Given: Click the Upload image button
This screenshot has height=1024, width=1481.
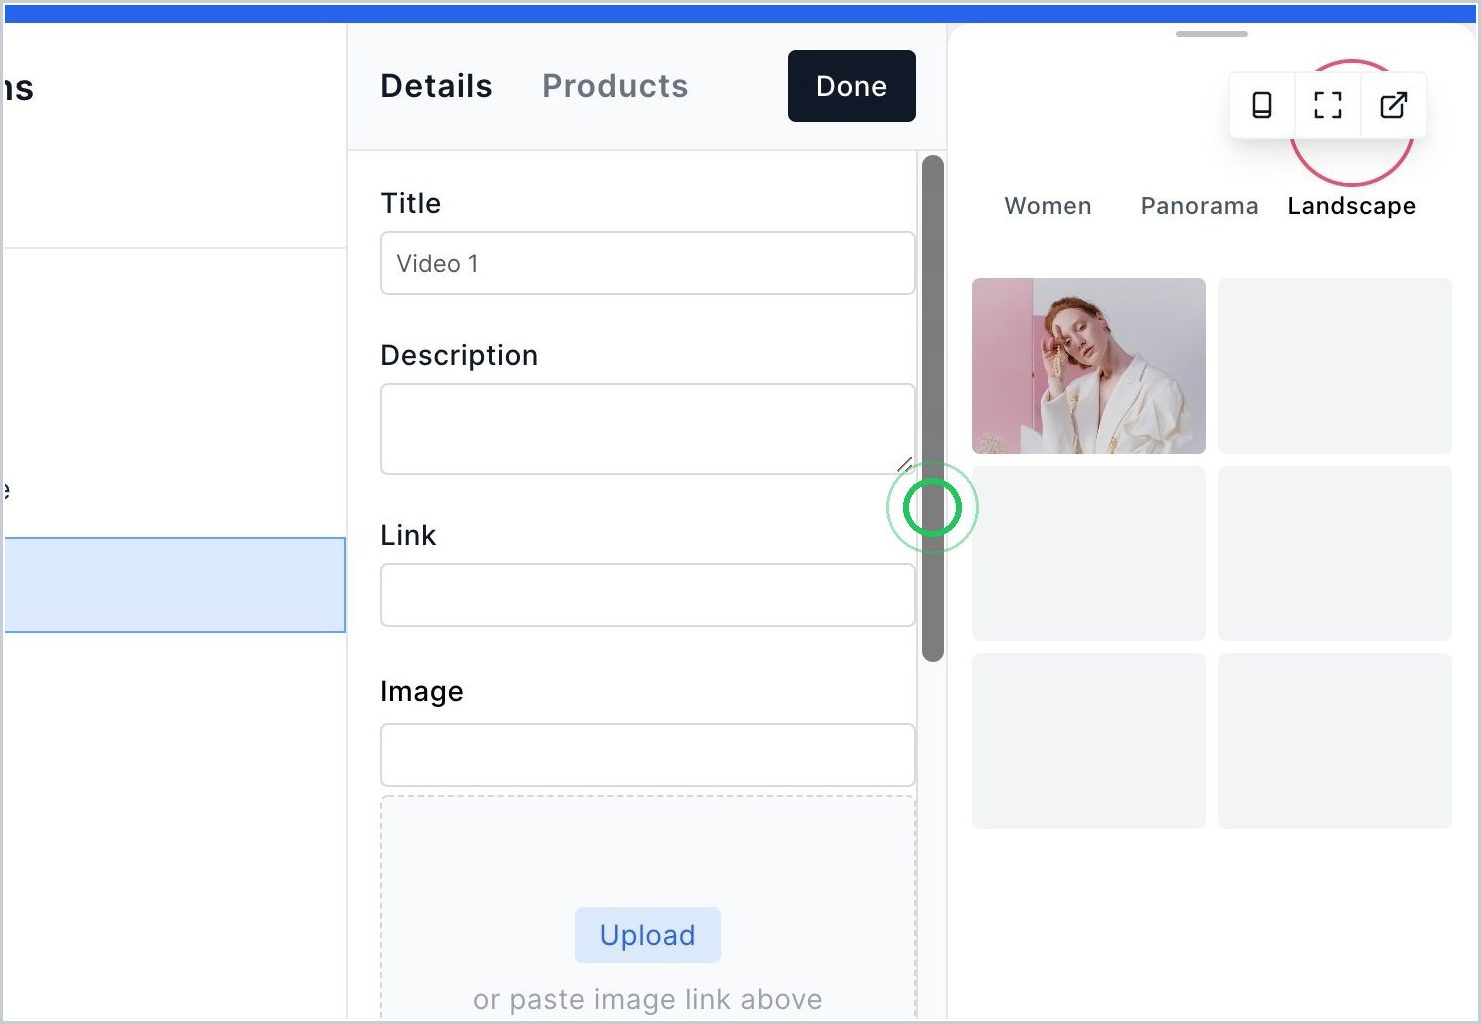Looking at the screenshot, I should pyautogui.click(x=648, y=935).
